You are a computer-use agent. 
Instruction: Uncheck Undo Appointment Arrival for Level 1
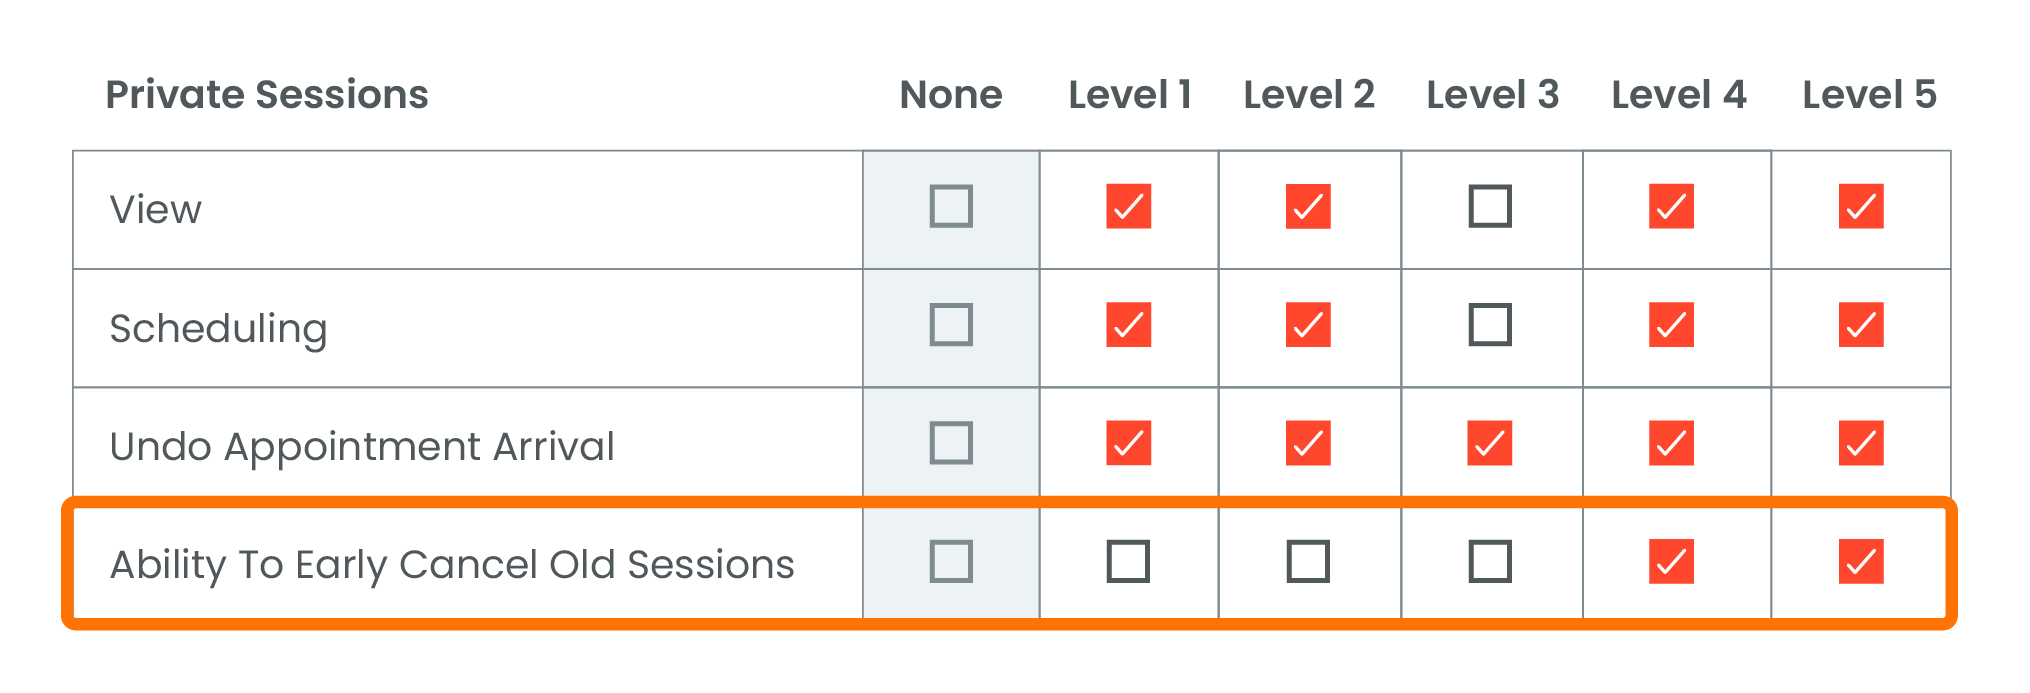1128,443
